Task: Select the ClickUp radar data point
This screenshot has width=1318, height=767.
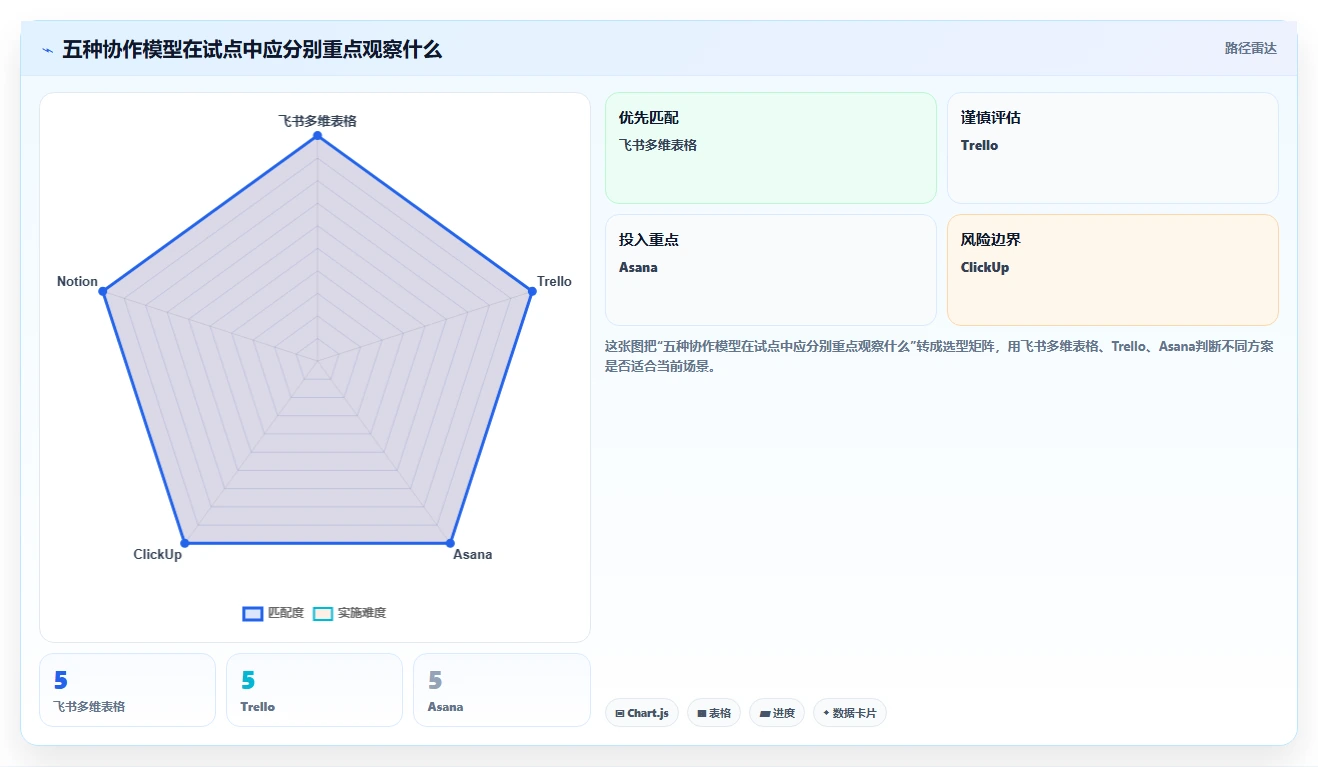Action: [x=185, y=543]
